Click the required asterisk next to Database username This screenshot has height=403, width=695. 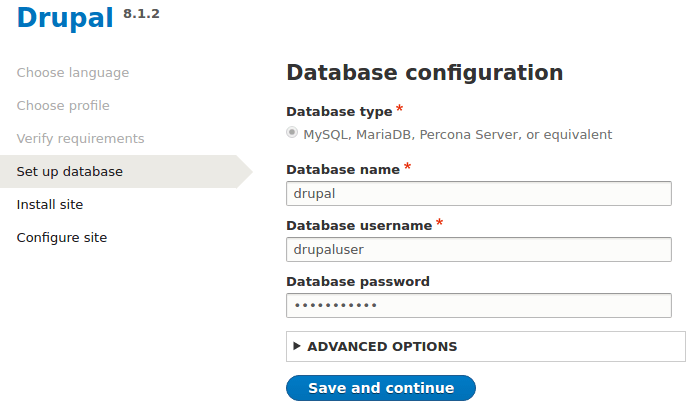click(439, 223)
